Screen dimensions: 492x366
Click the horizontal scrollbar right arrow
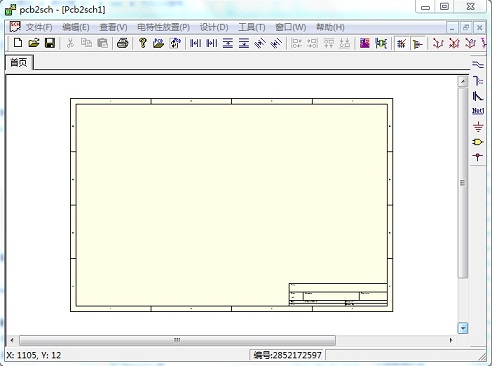point(451,340)
